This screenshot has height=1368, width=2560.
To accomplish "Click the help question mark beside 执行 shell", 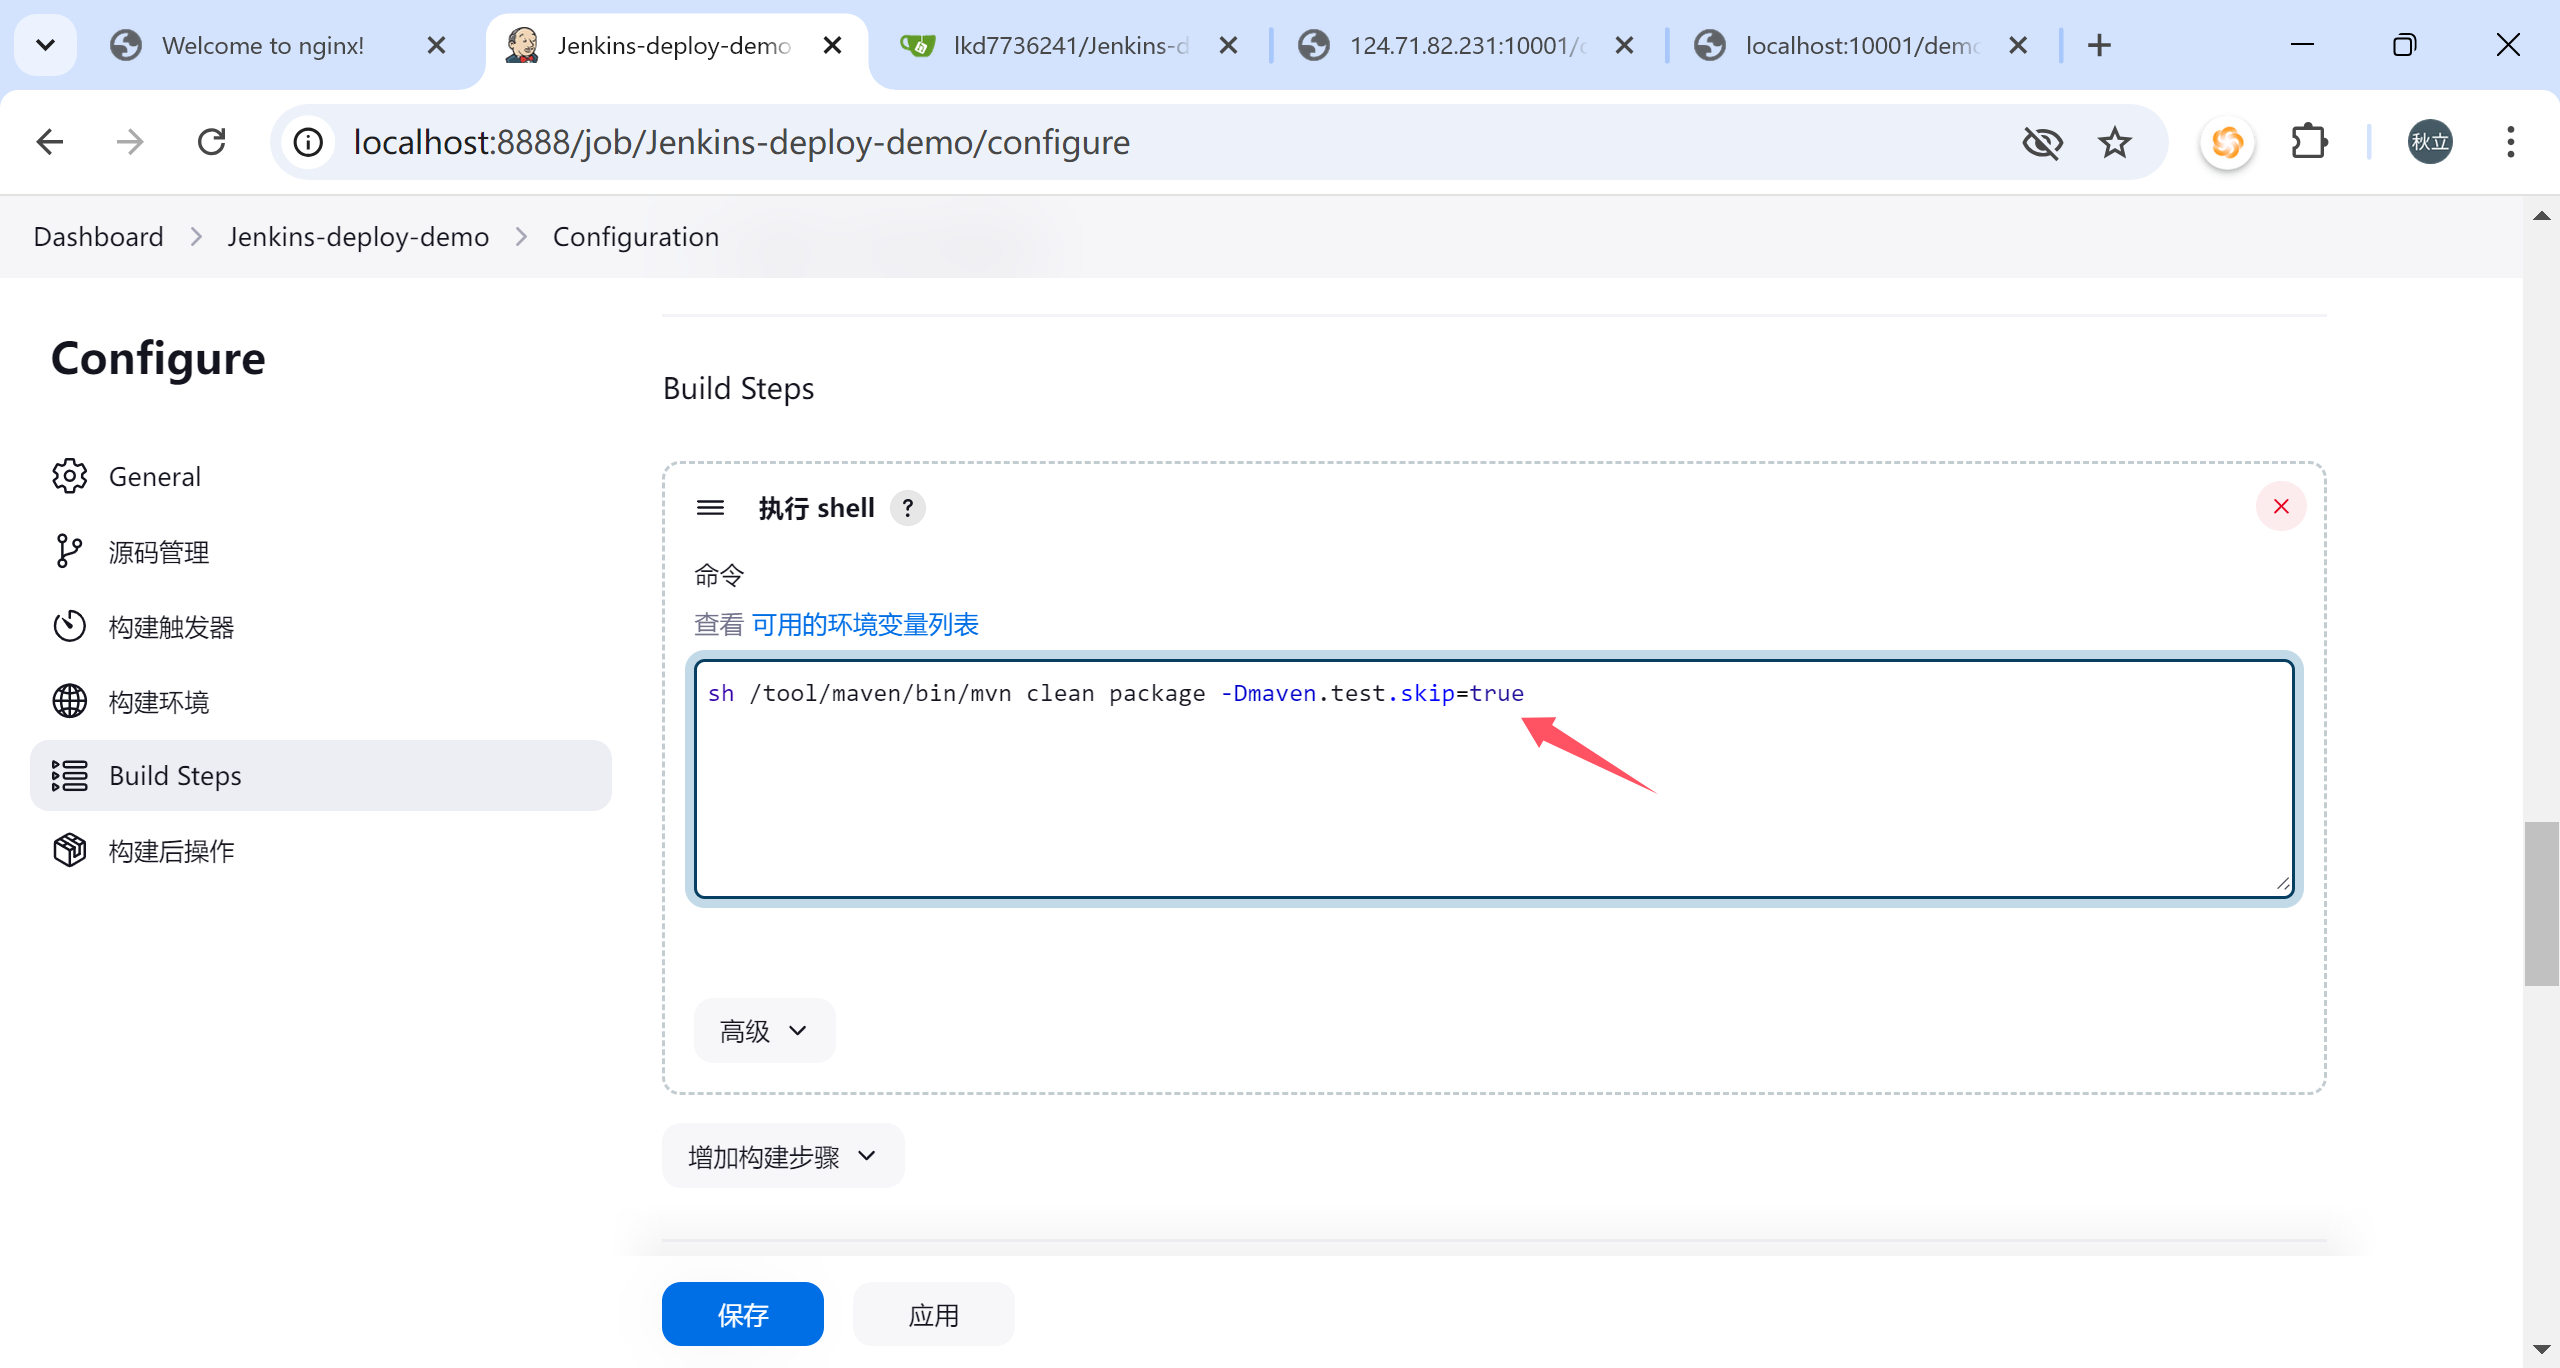I will [x=907, y=508].
